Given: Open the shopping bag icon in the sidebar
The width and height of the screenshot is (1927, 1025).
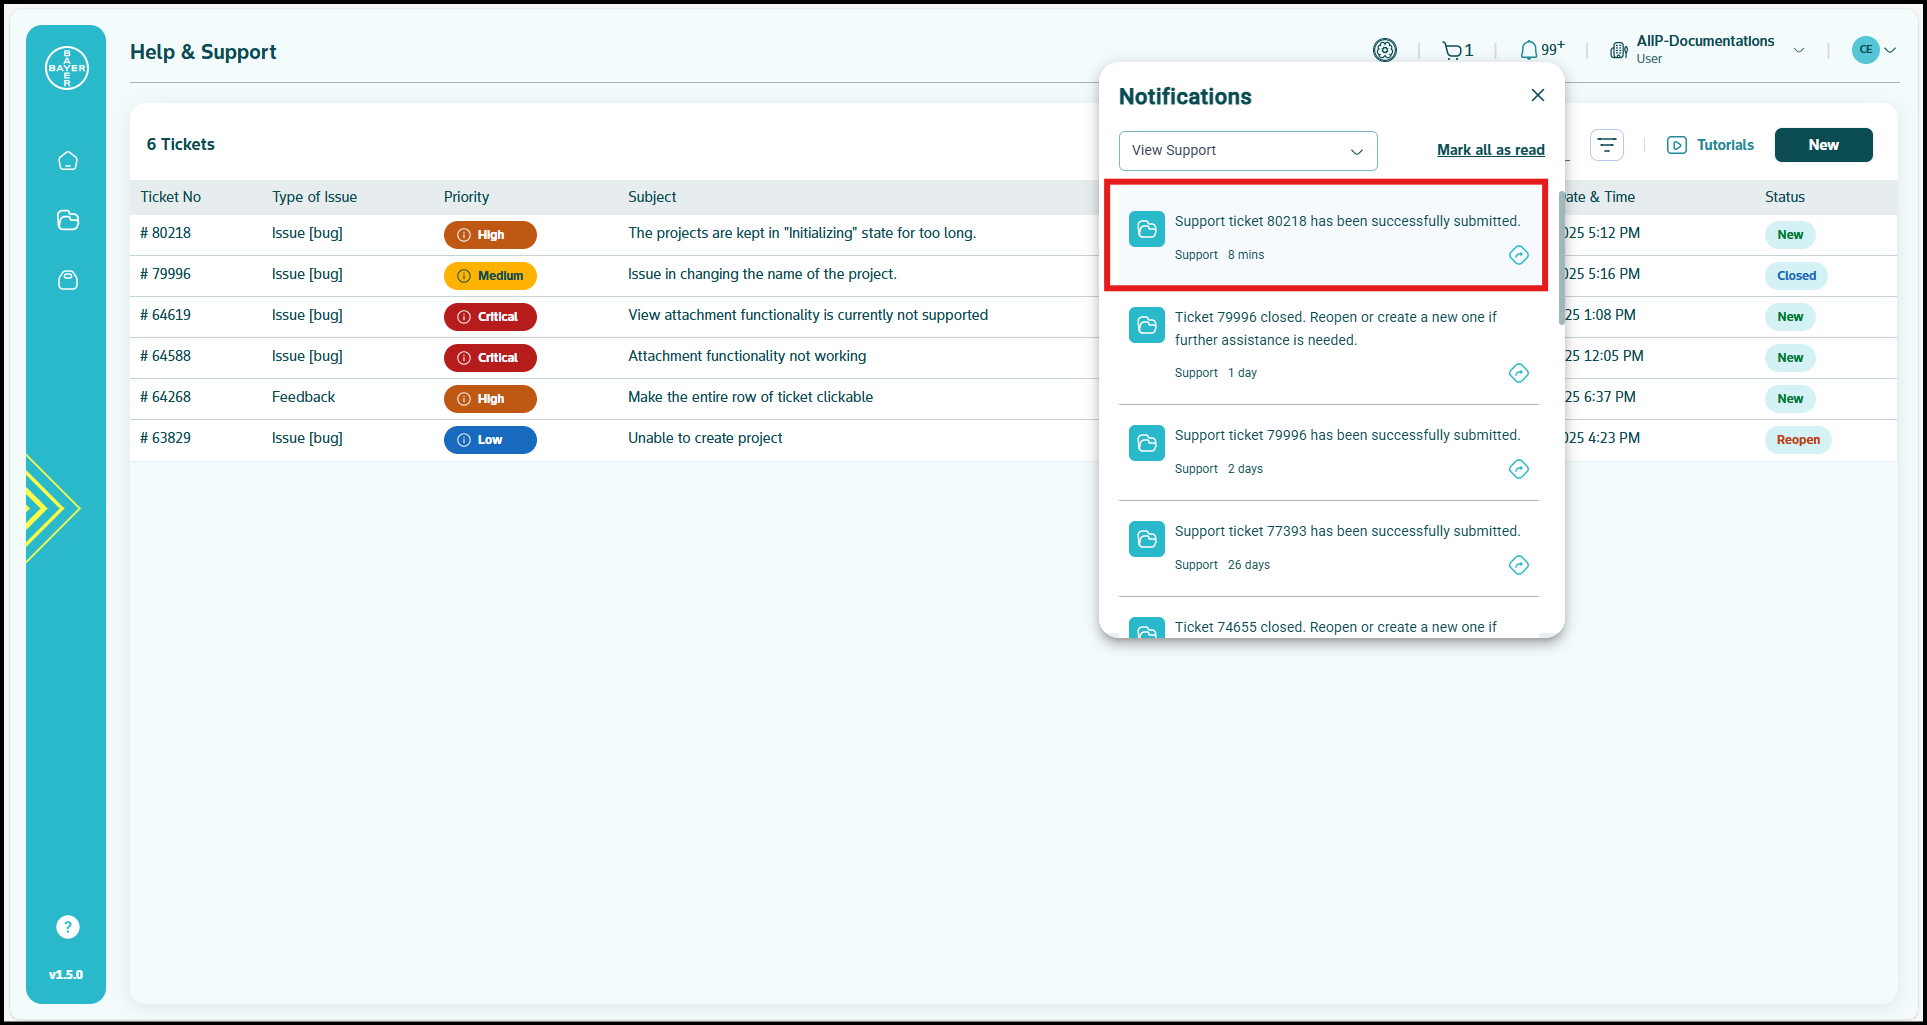Looking at the screenshot, I should (x=67, y=280).
